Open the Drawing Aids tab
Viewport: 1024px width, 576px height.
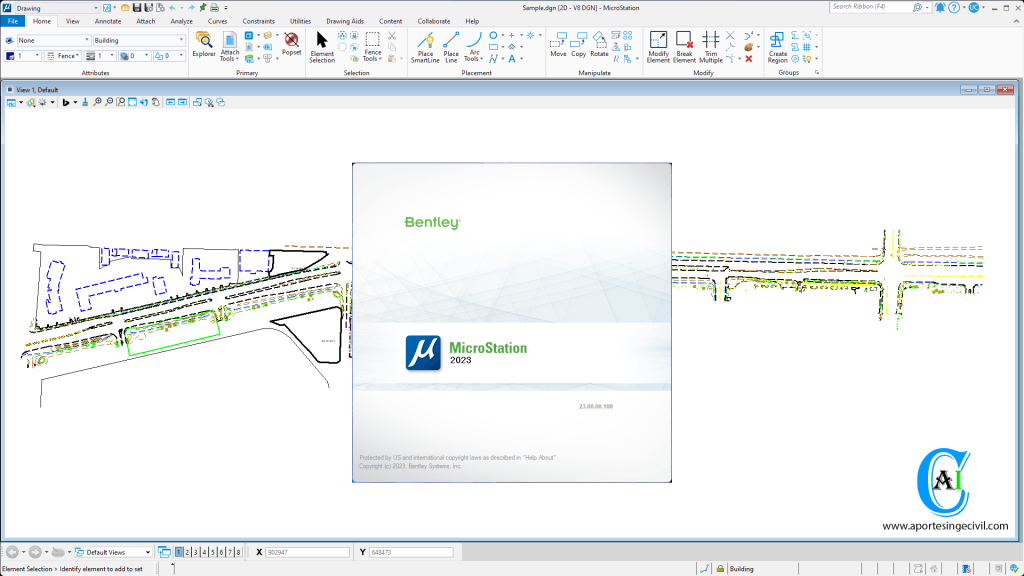click(345, 20)
